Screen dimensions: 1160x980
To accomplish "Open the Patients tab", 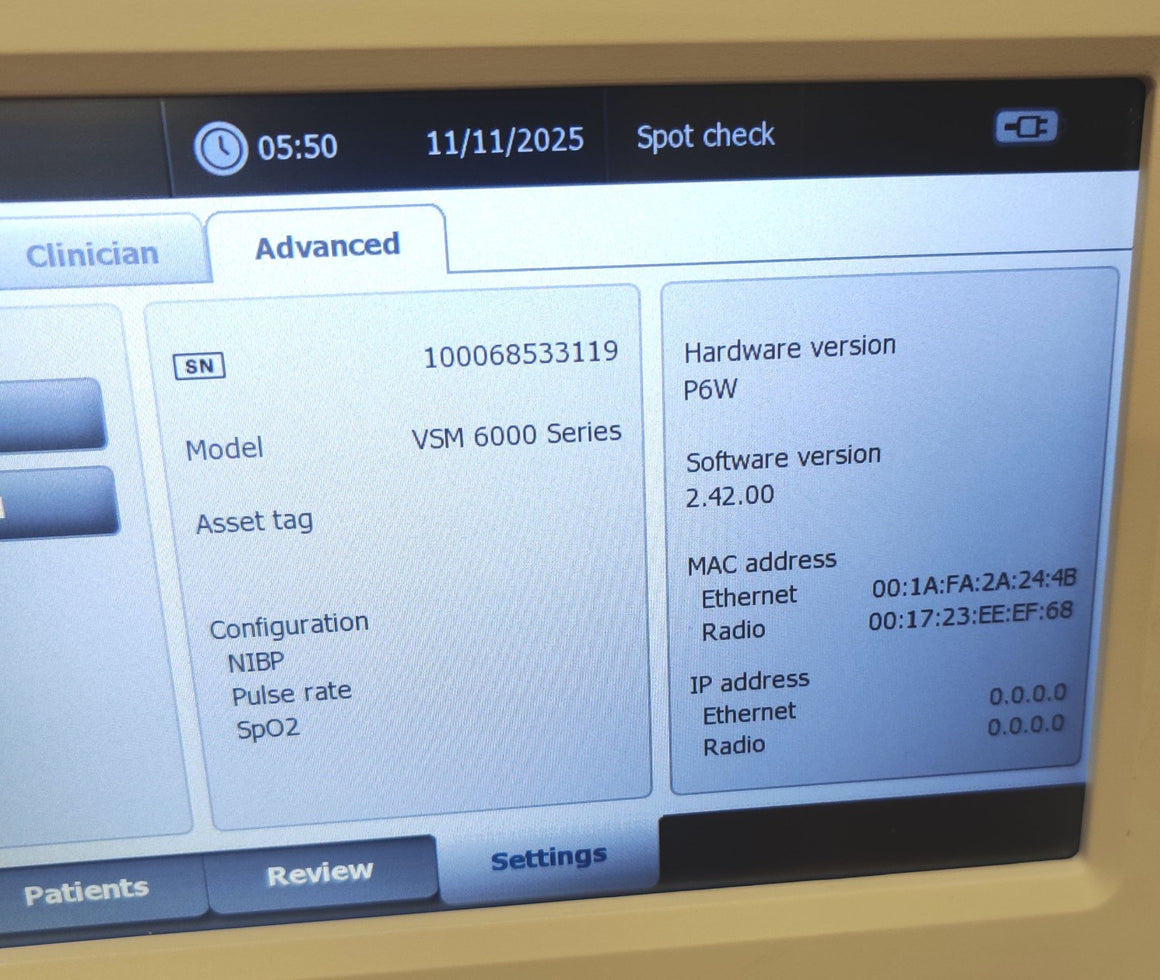I will [86, 890].
